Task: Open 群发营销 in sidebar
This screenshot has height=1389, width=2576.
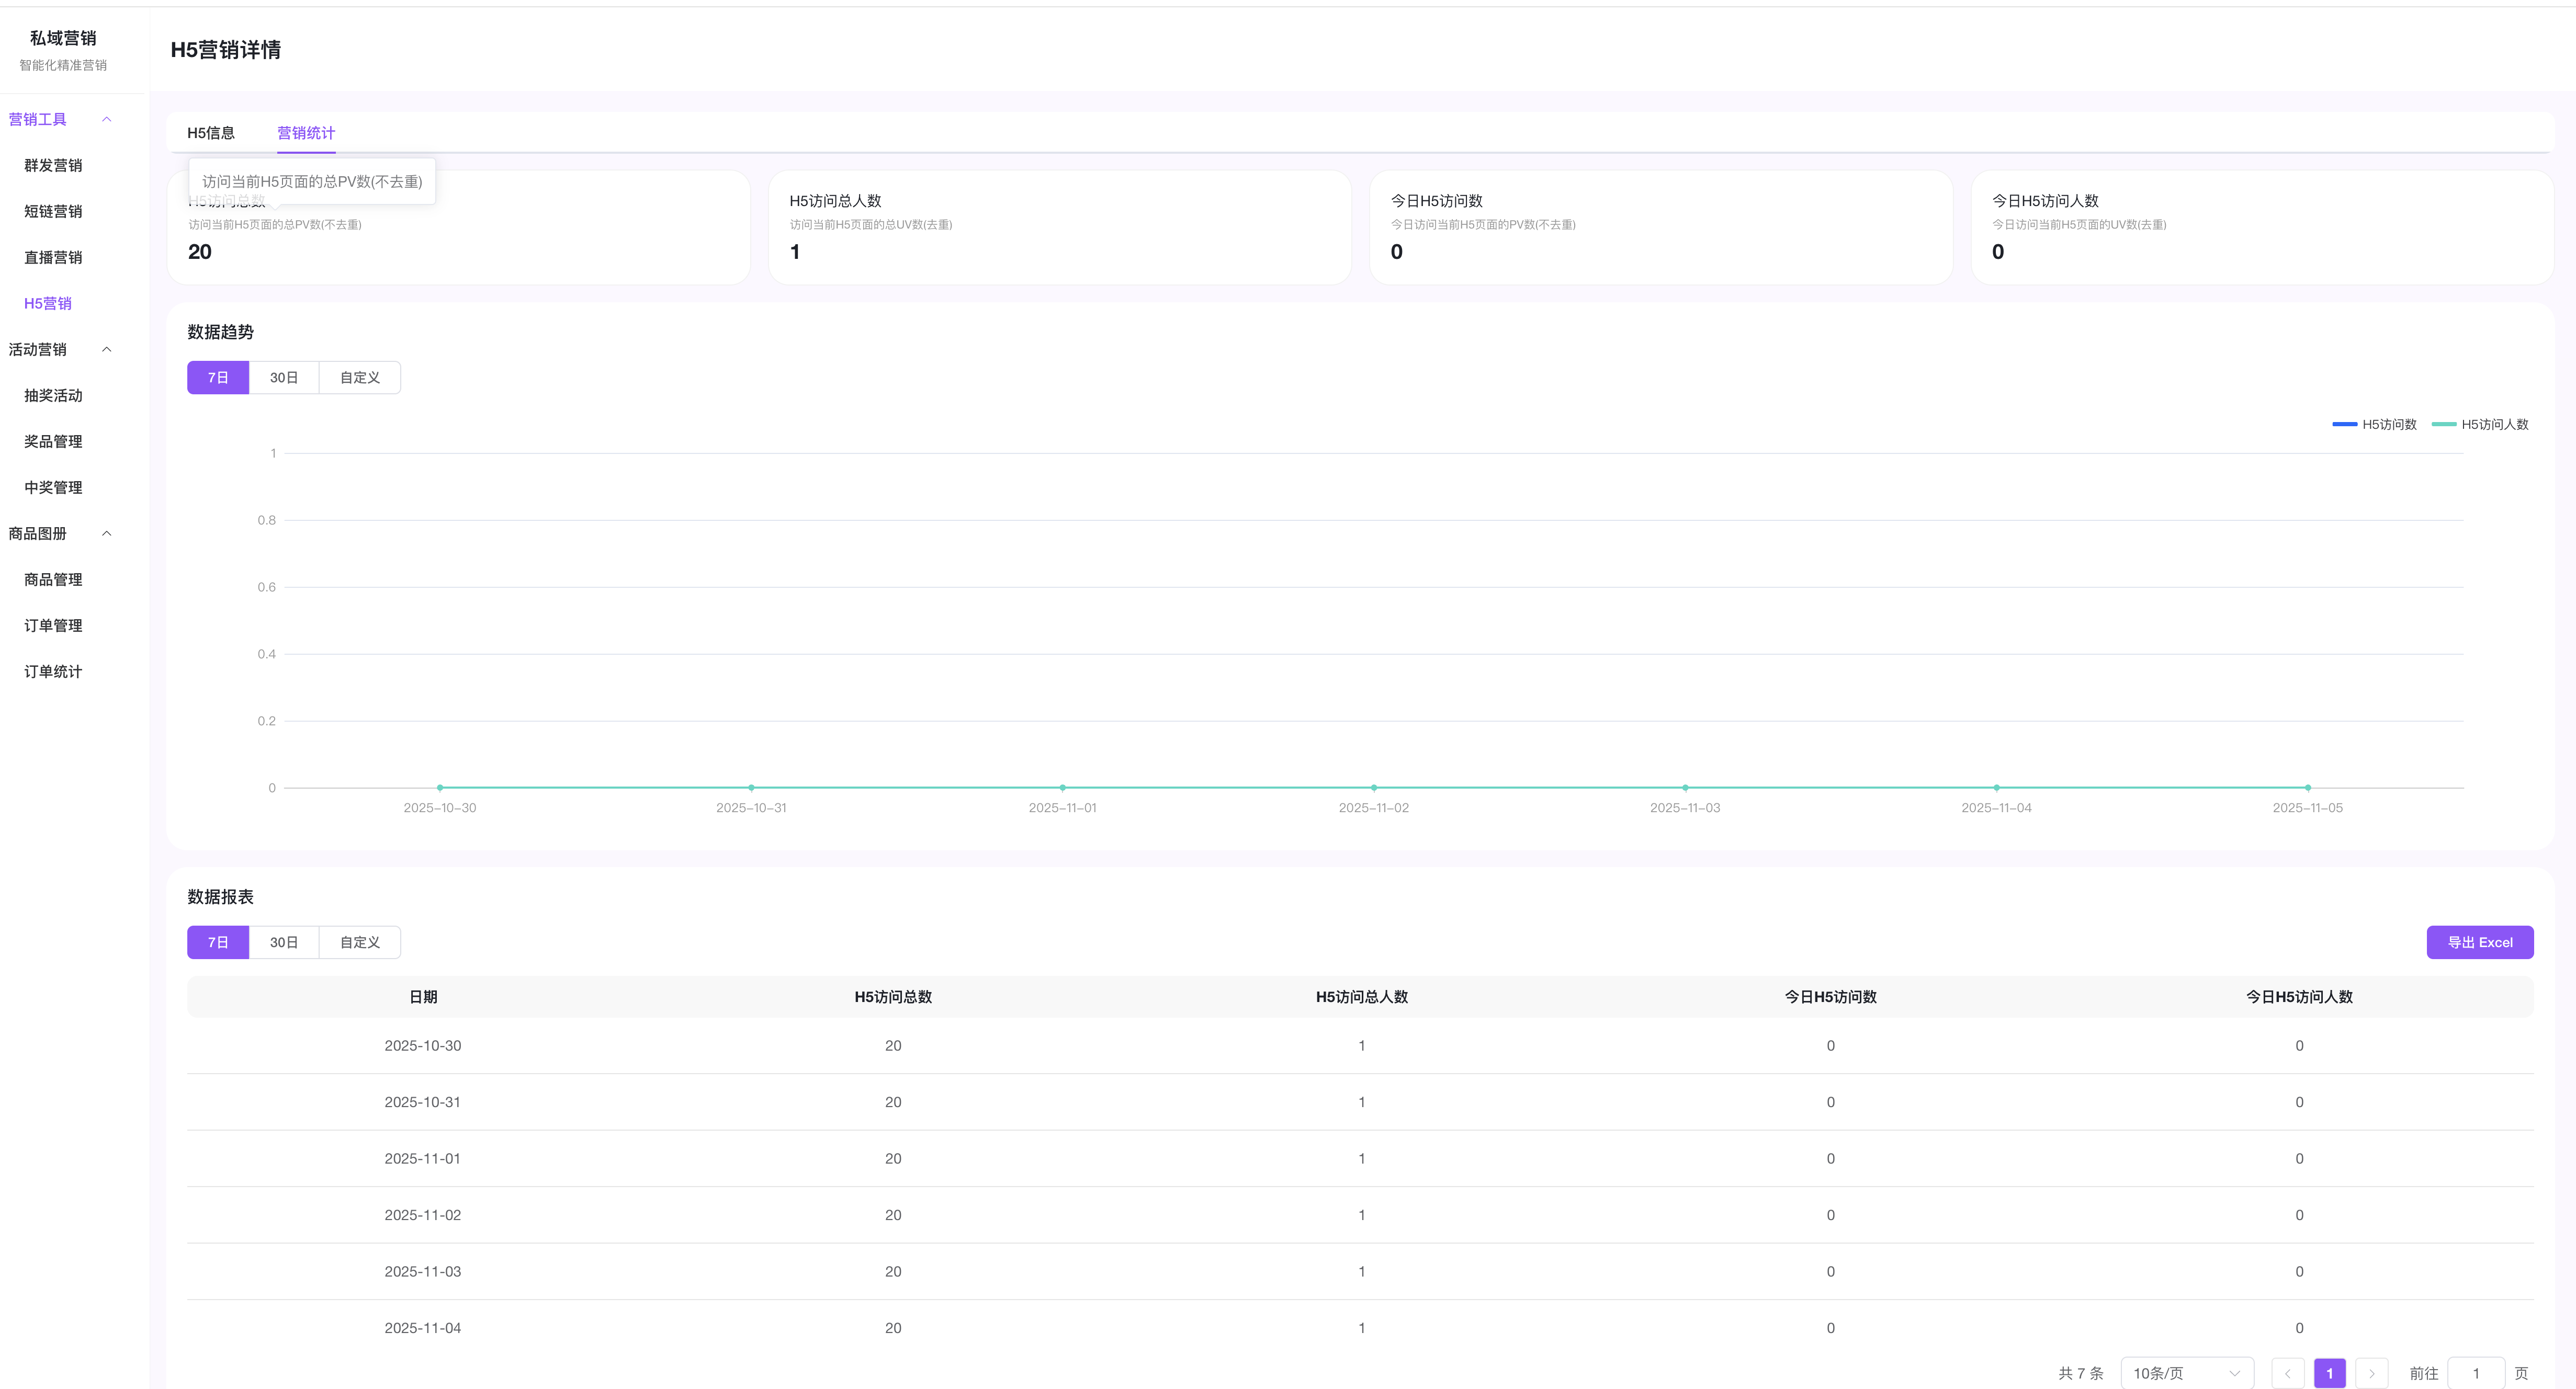Action: click(x=53, y=165)
